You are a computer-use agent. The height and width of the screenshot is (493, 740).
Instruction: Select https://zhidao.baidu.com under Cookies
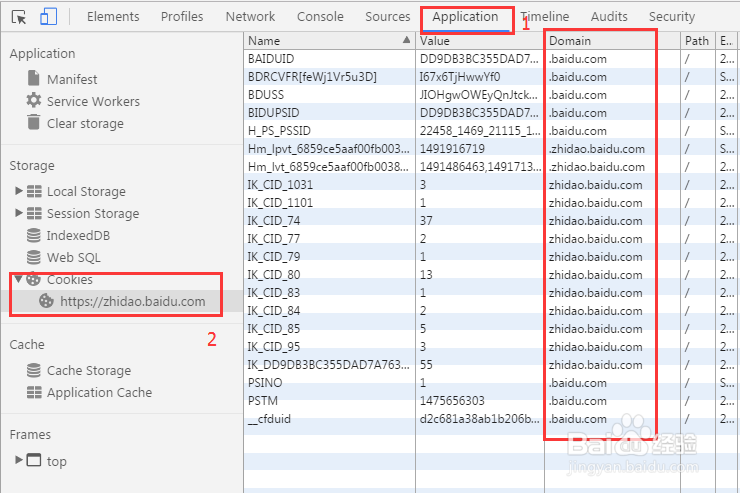tap(133, 301)
